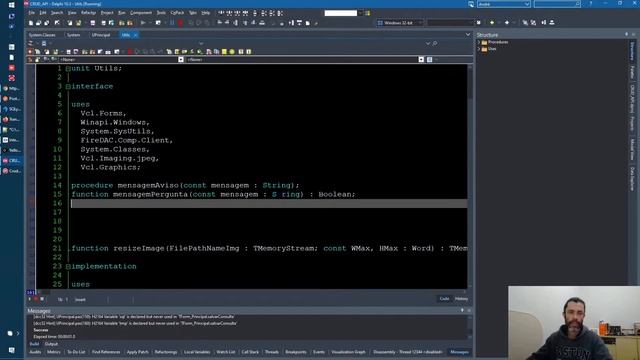Open the Local Variables bottom tab
Viewport: 640px width, 360px height.
click(197, 352)
